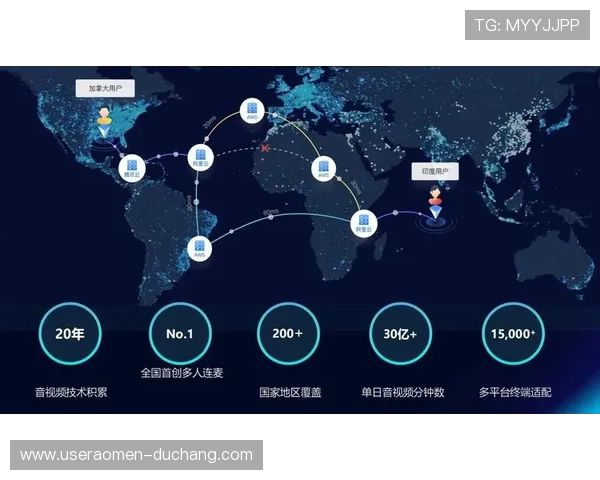600x480 pixels.
Task: Click the 多平台终端适配 caption
Action: 514,392
